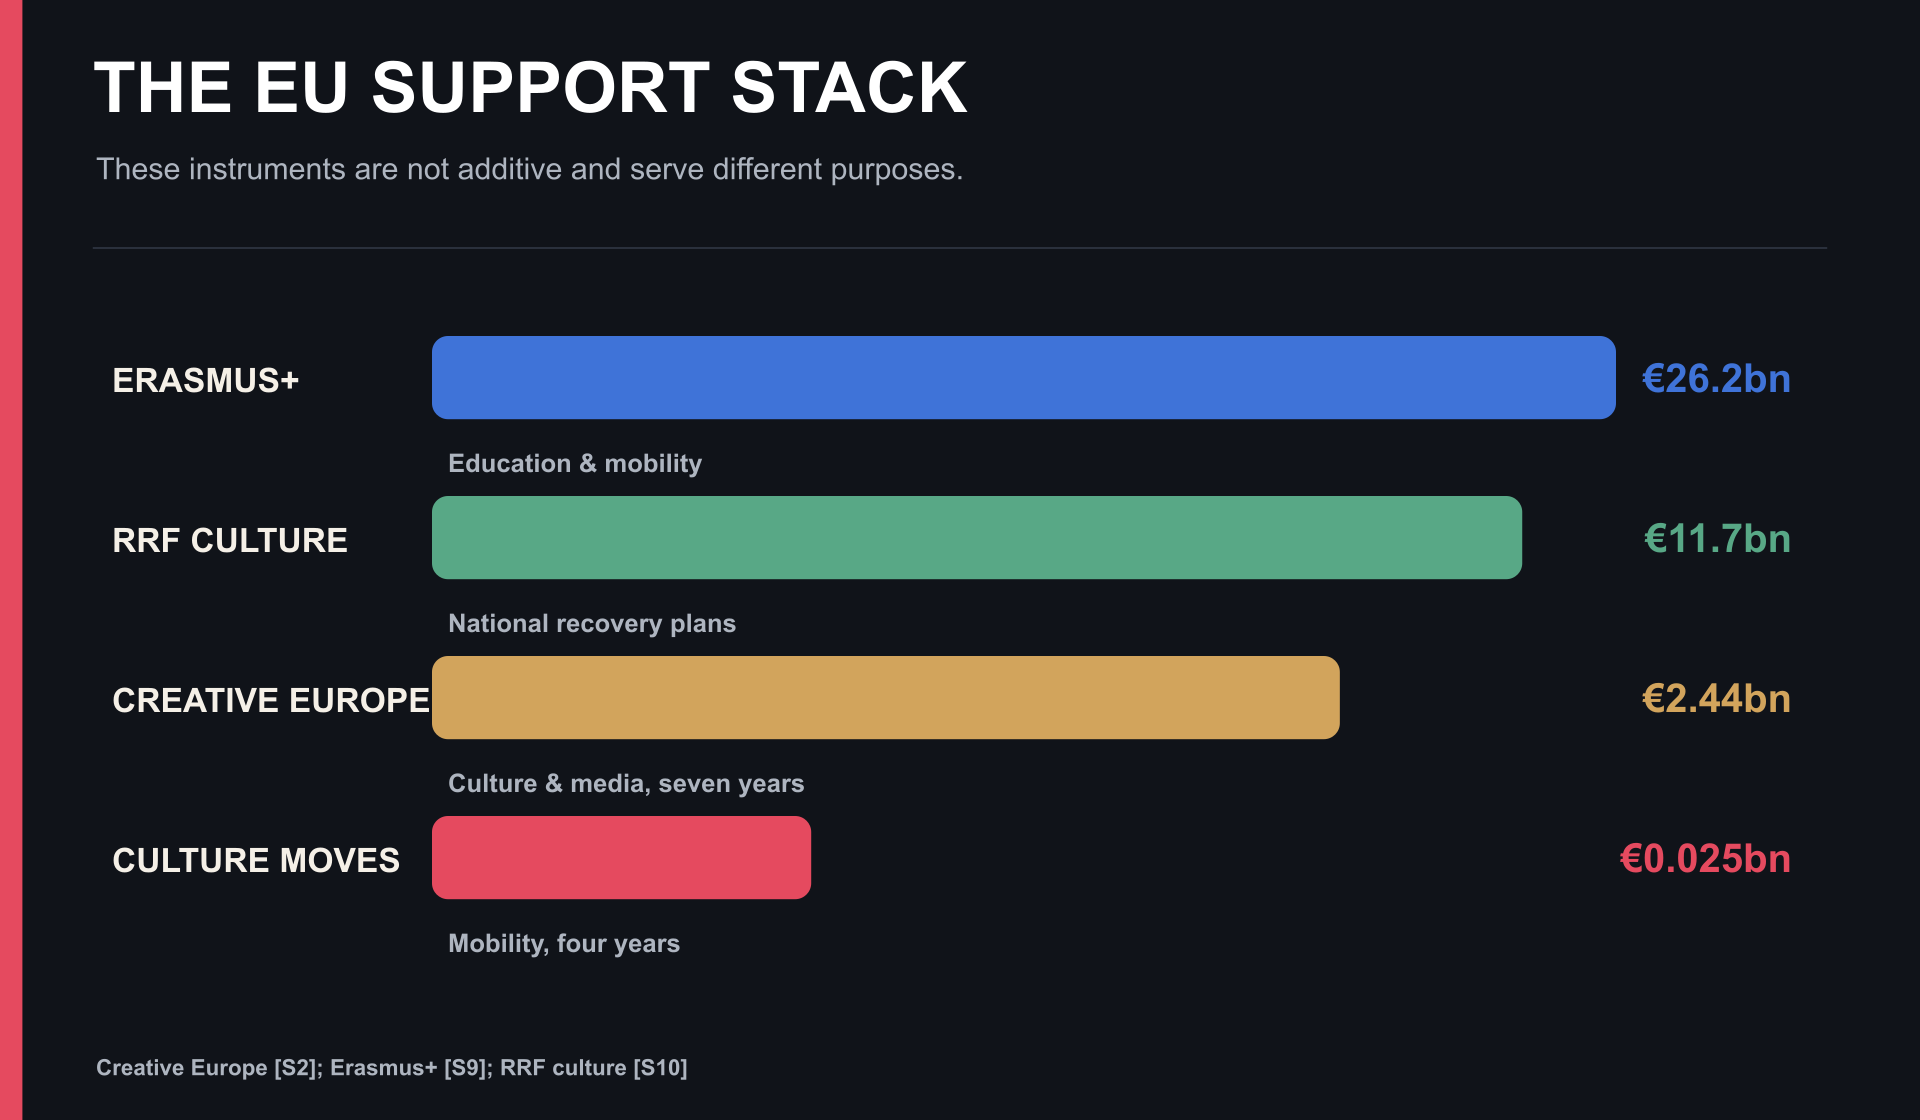Click THE EU SUPPORT STACK title
This screenshot has height=1120, width=1920.
coord(531,88)
